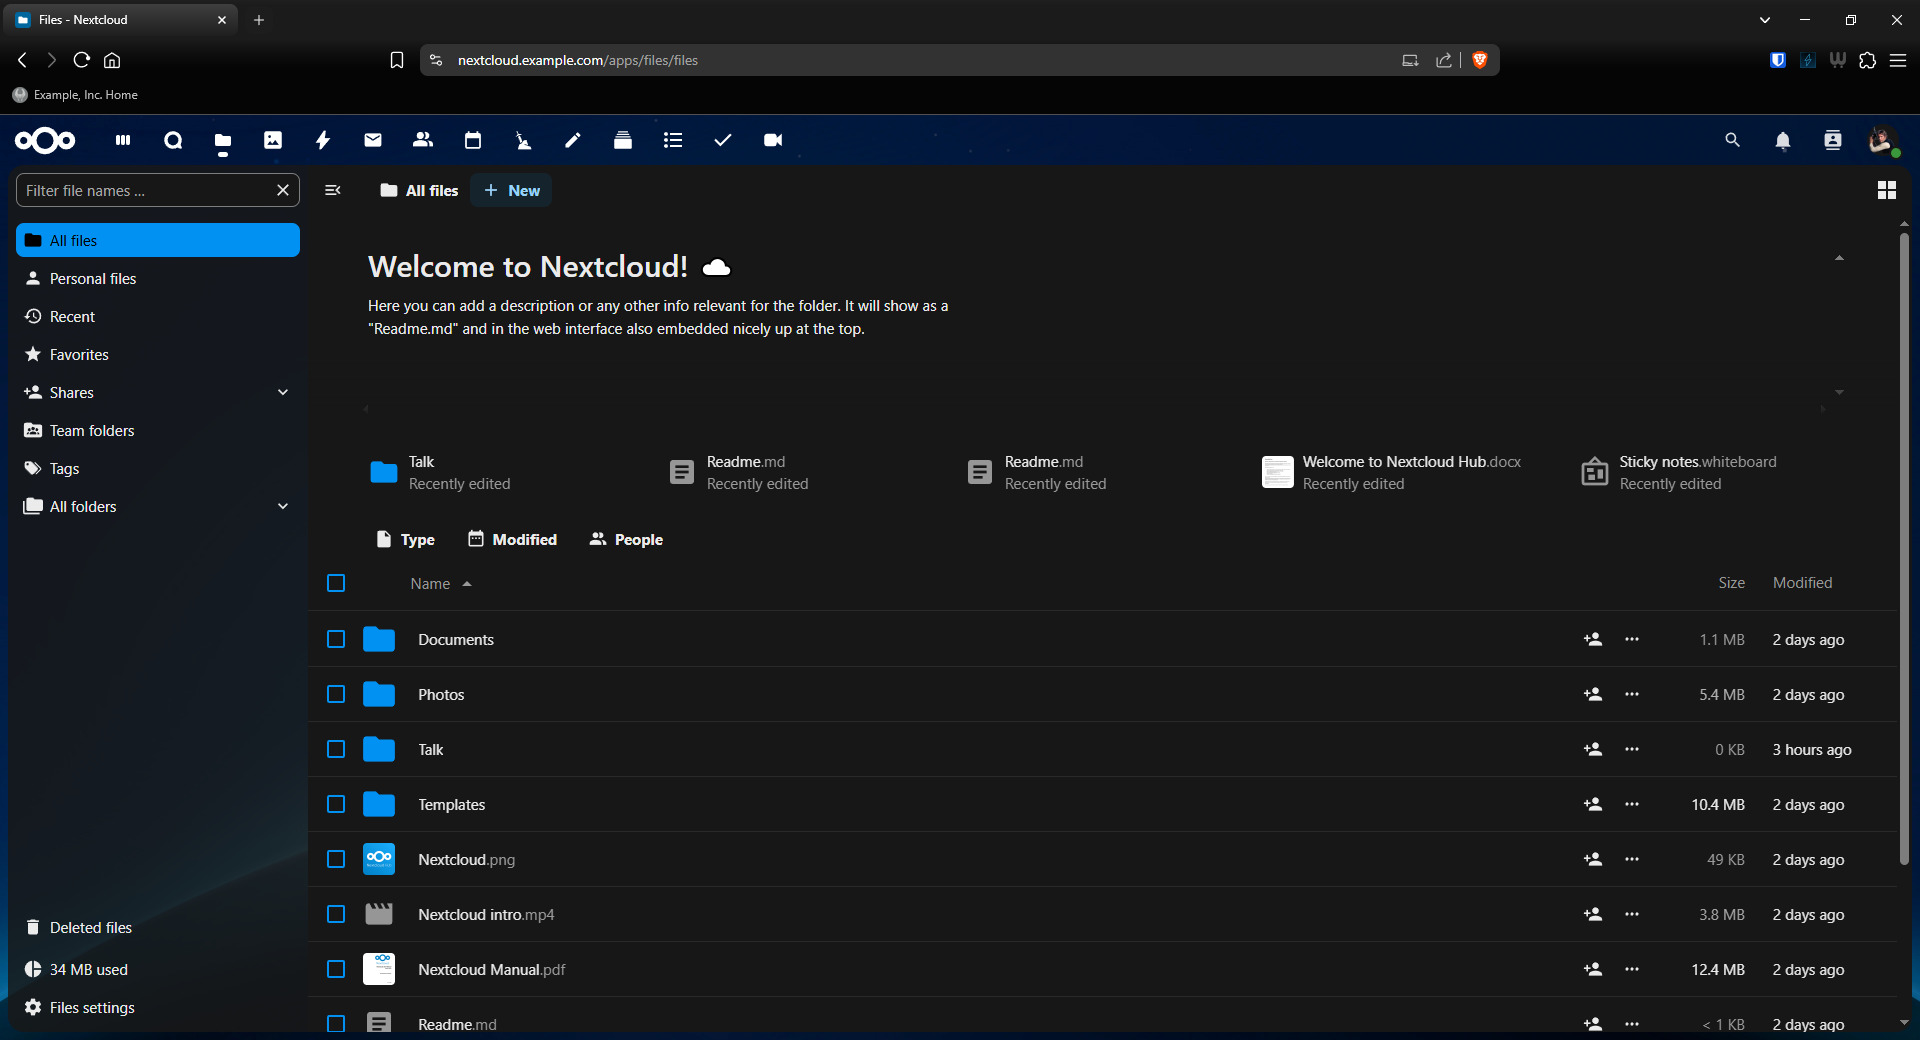Click the notifications bell icon
The height and width of the screenshot is (1040, 1920).
1782,141
